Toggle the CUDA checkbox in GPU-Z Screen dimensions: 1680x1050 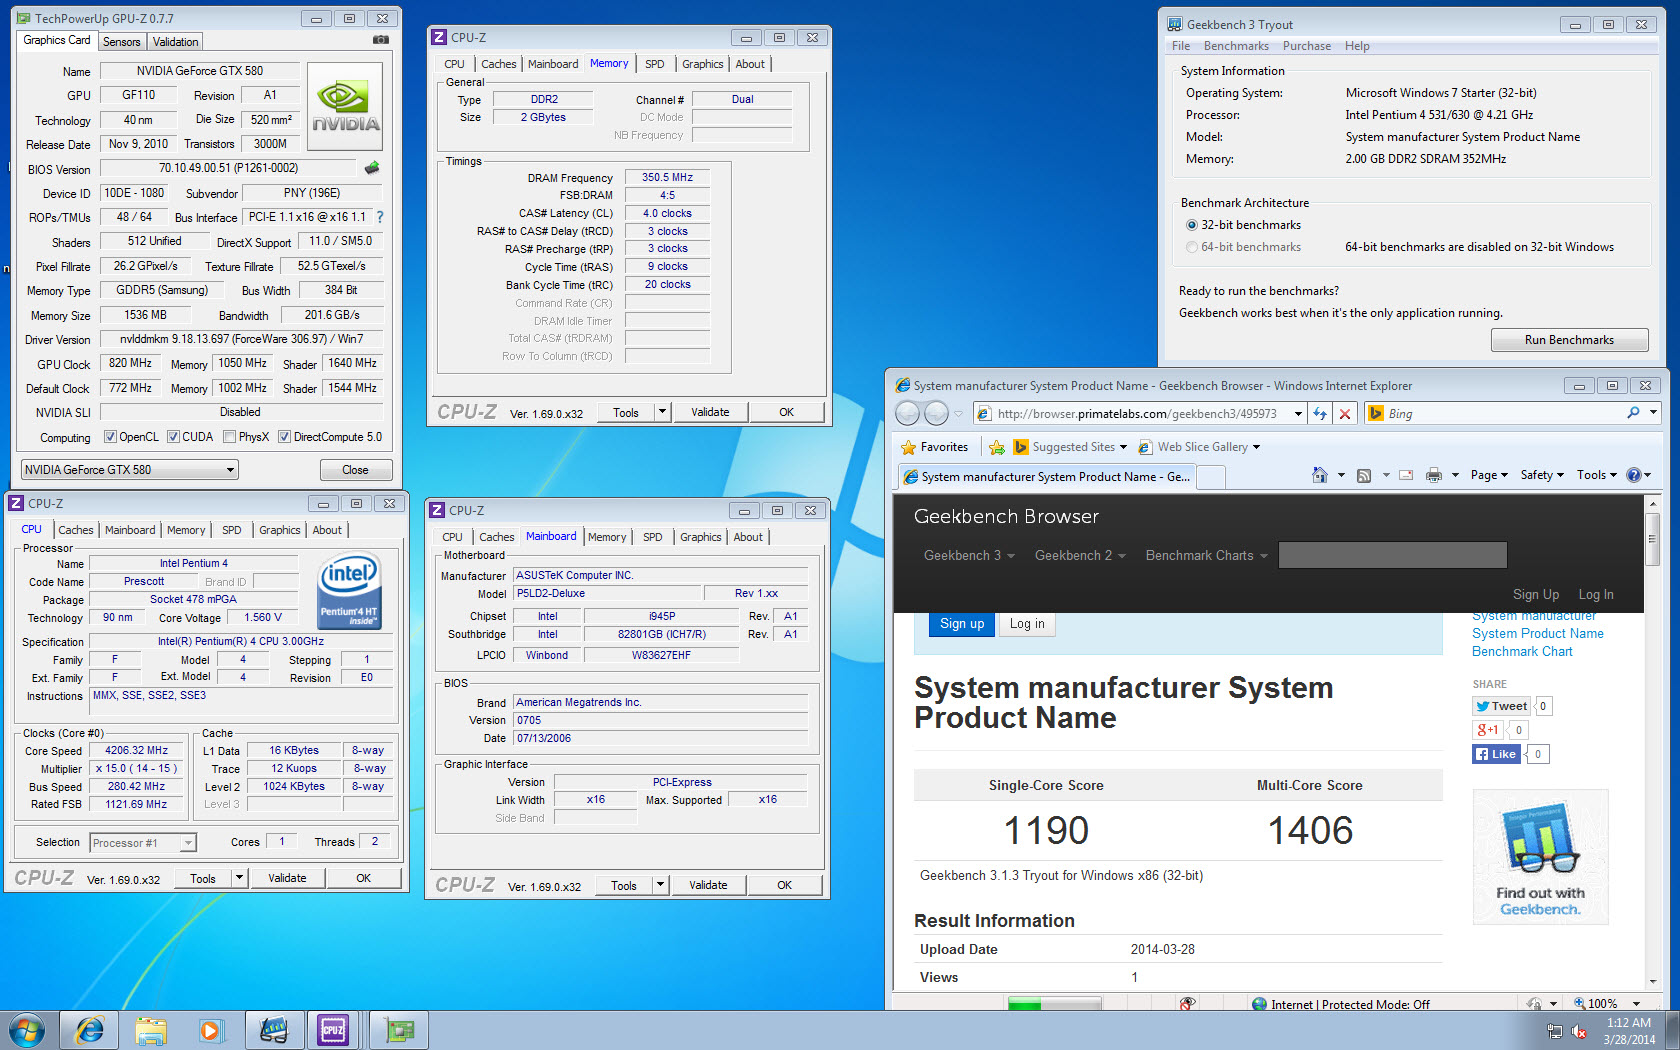click(x=174, y=437)
